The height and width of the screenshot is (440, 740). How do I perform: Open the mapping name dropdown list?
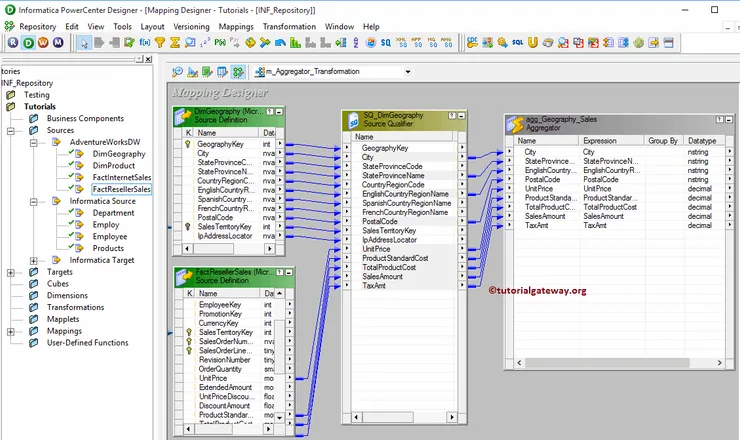(x=408, y=72)
